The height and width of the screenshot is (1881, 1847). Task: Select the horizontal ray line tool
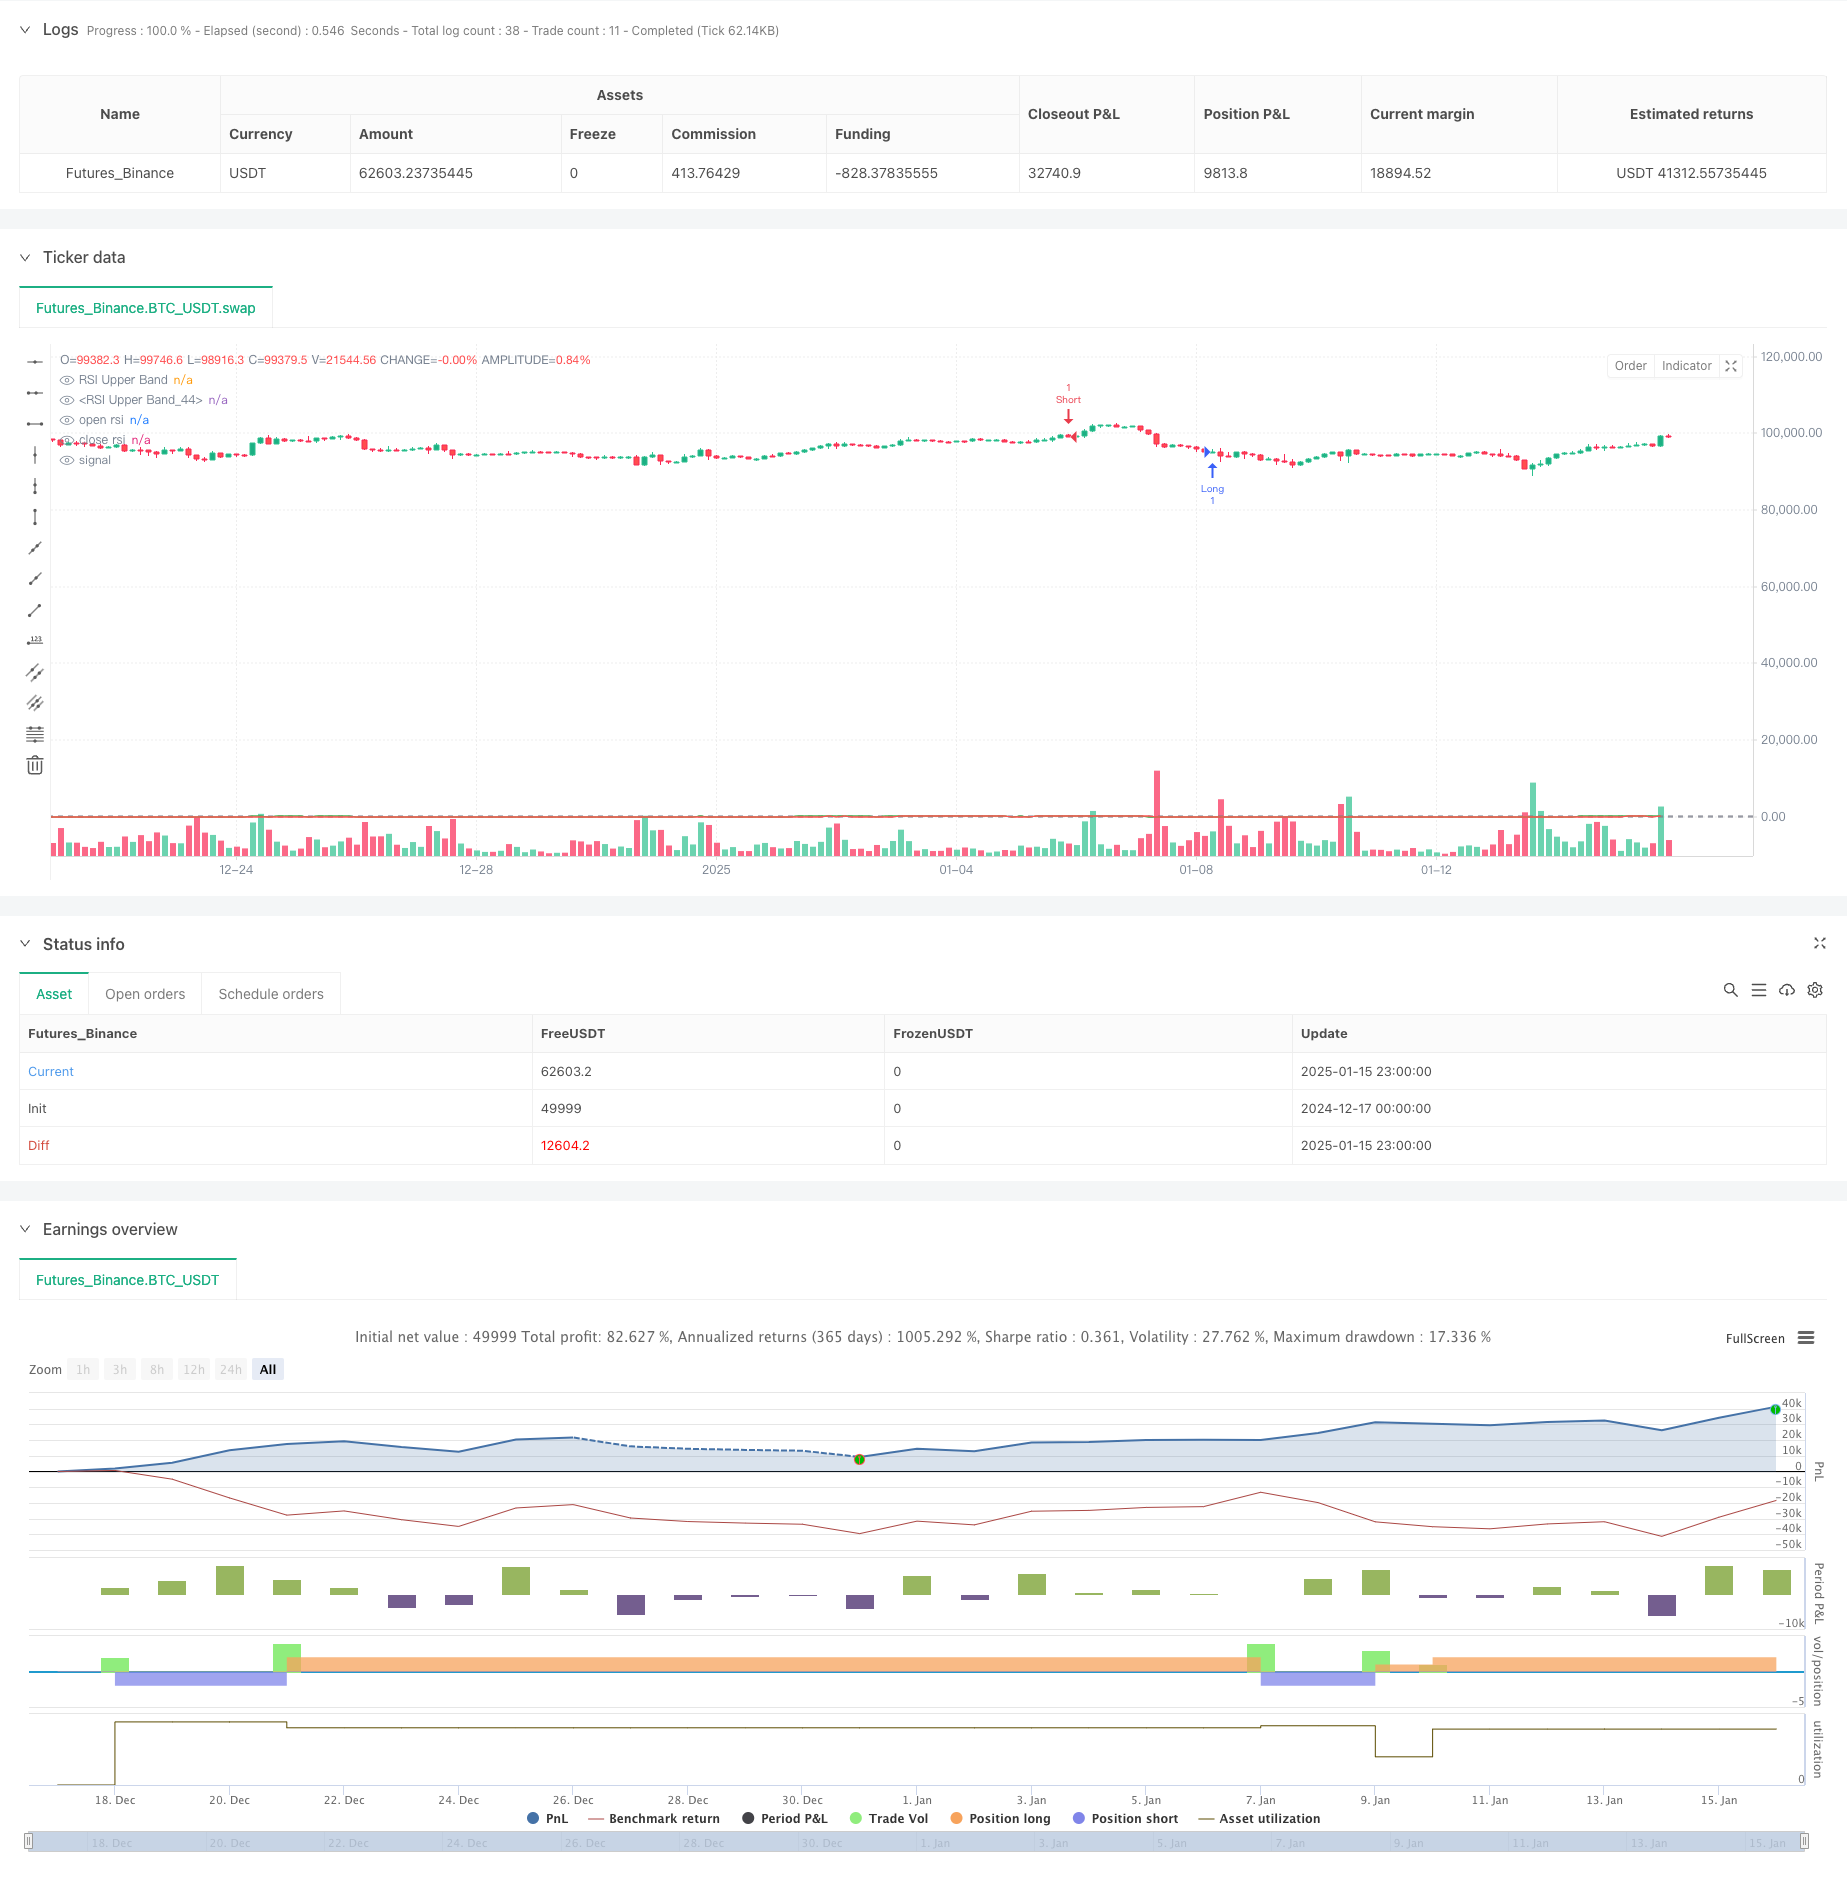35,393
